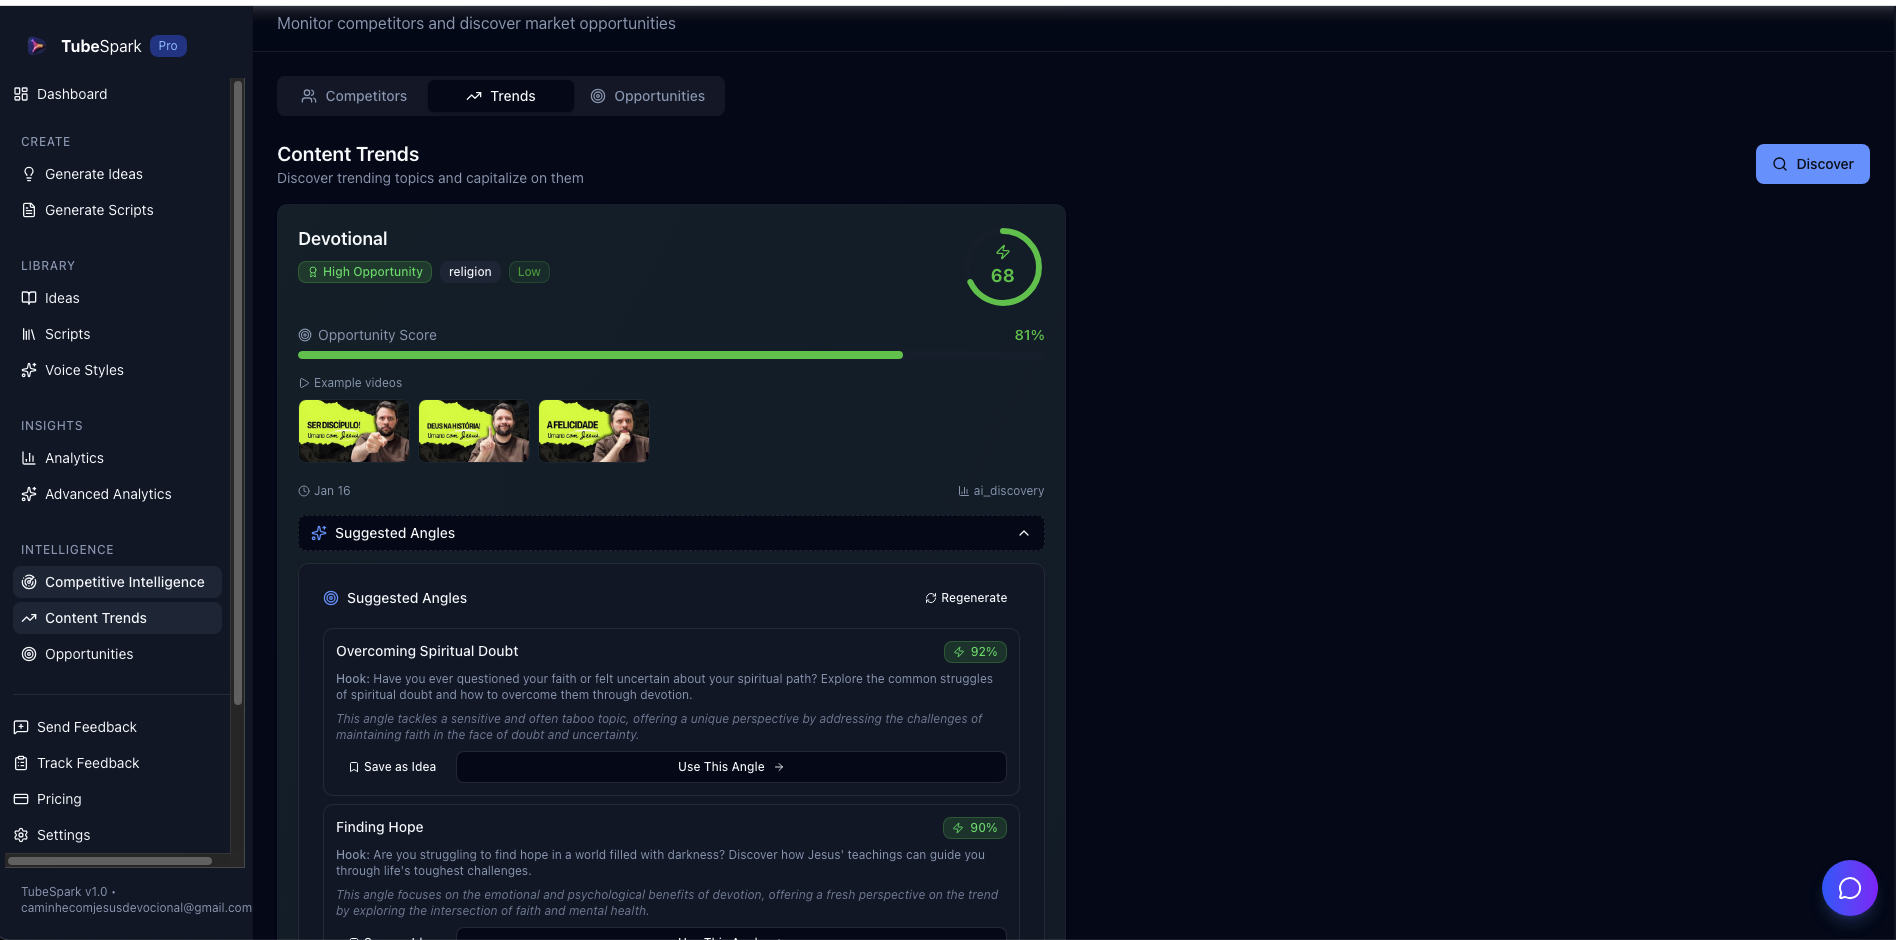Click the chart icon beside ai_discovery
This screenshot has width=1896, height=940.
pos(963,491)
